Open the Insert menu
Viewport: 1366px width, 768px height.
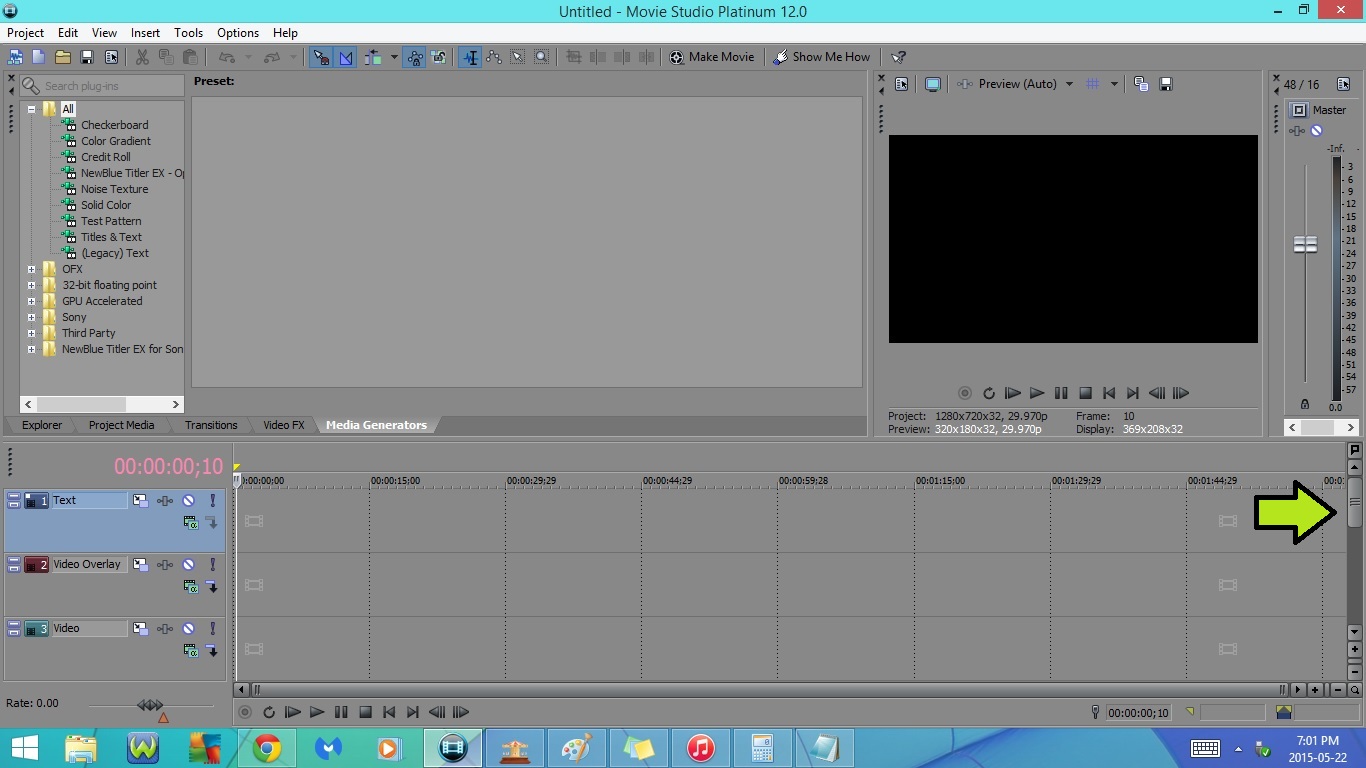145,33
